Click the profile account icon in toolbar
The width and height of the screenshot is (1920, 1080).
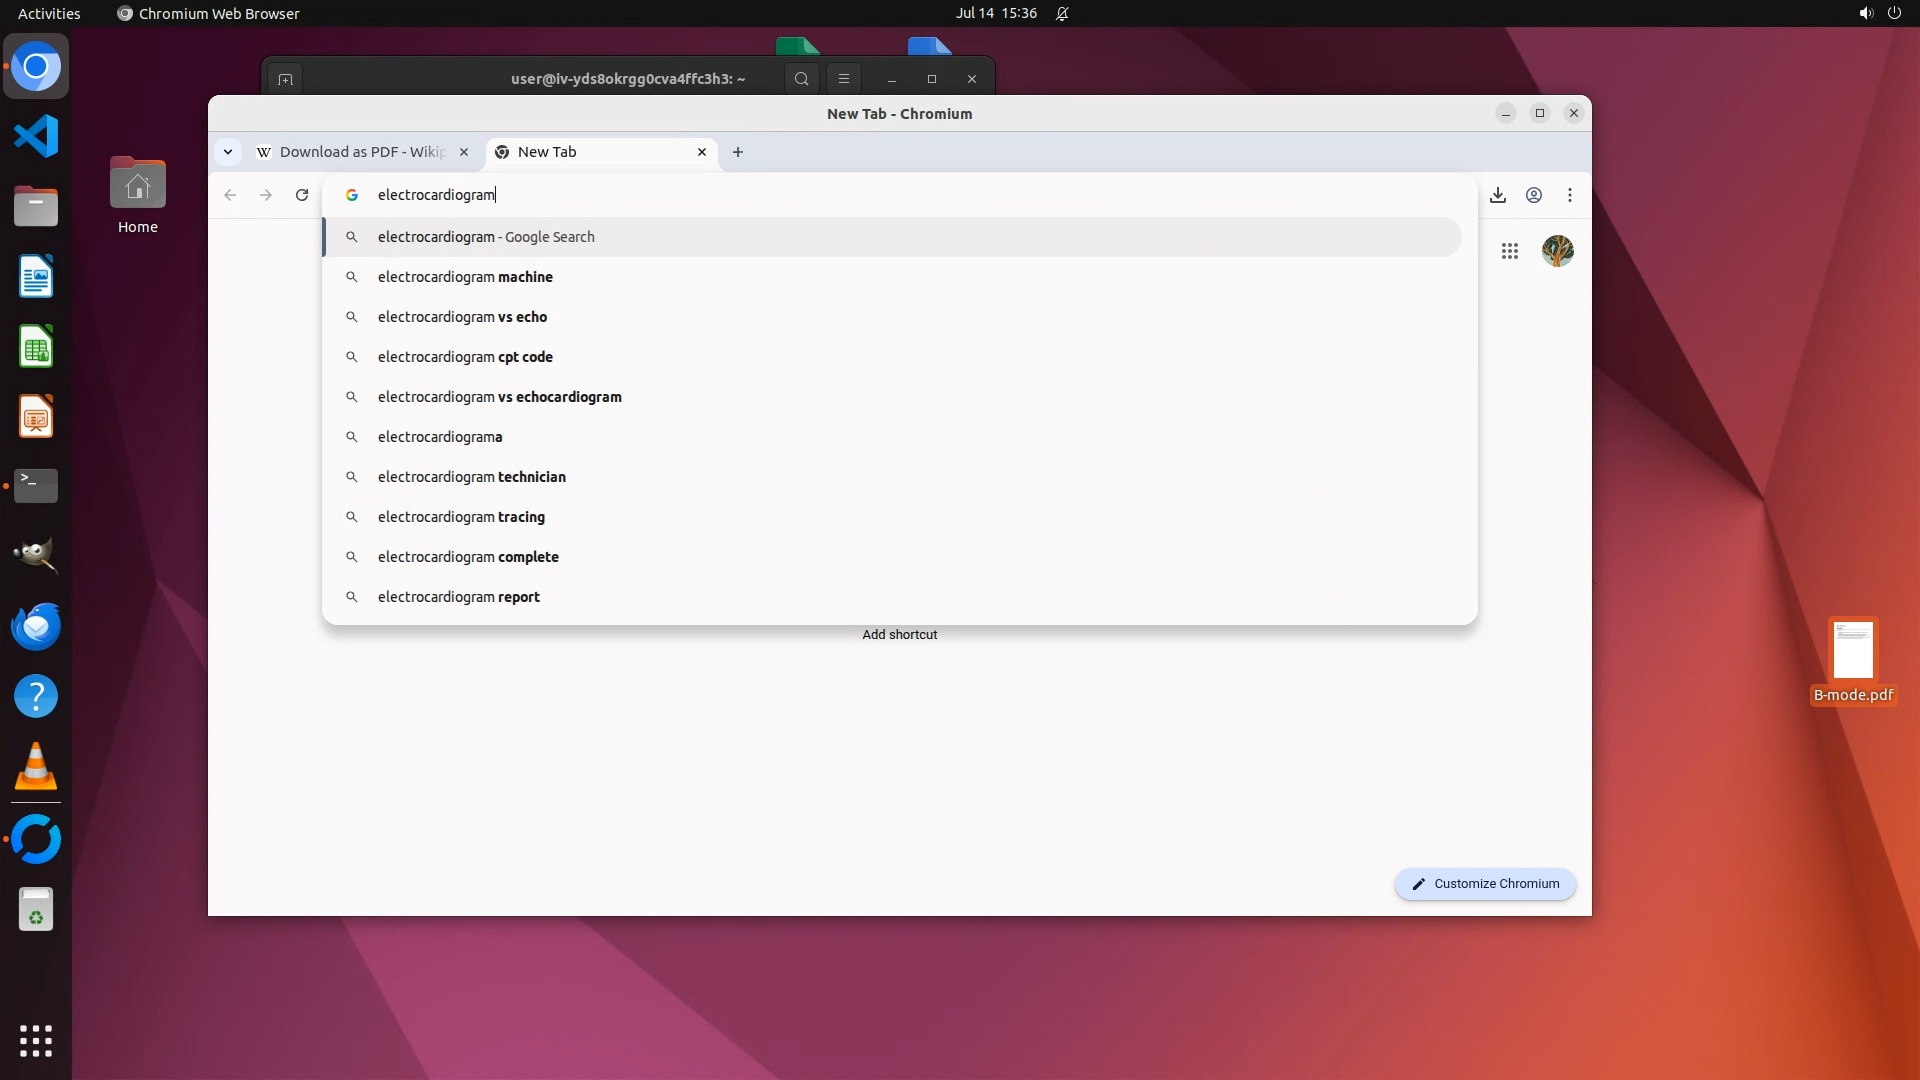point(1533,195)
